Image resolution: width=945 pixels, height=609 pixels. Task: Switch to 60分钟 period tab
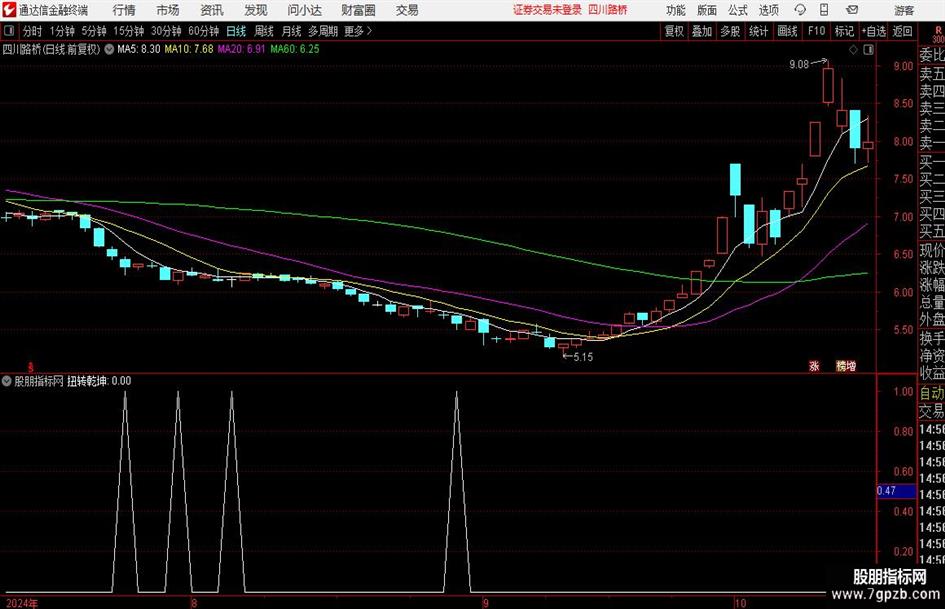coord(204,31)
